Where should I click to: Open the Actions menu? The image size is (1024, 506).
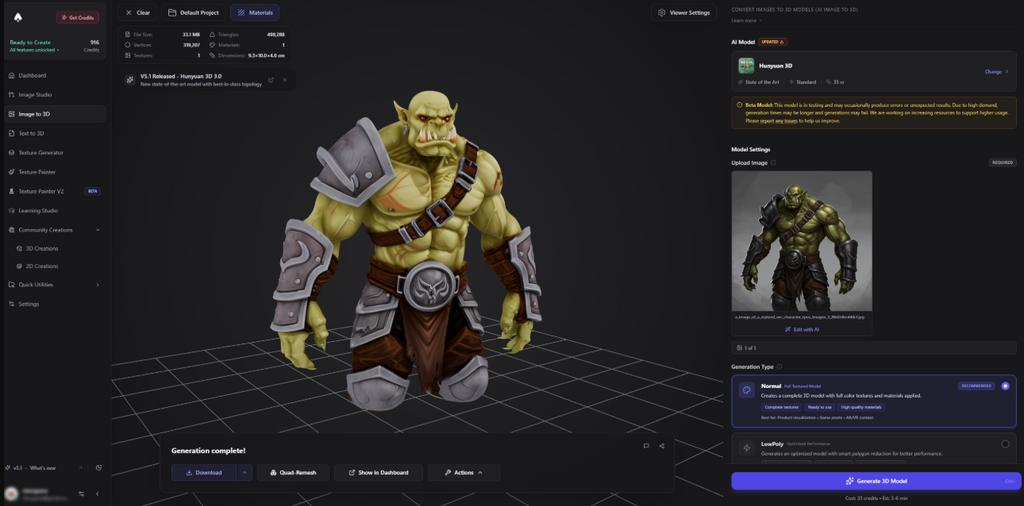pos(464,473)
